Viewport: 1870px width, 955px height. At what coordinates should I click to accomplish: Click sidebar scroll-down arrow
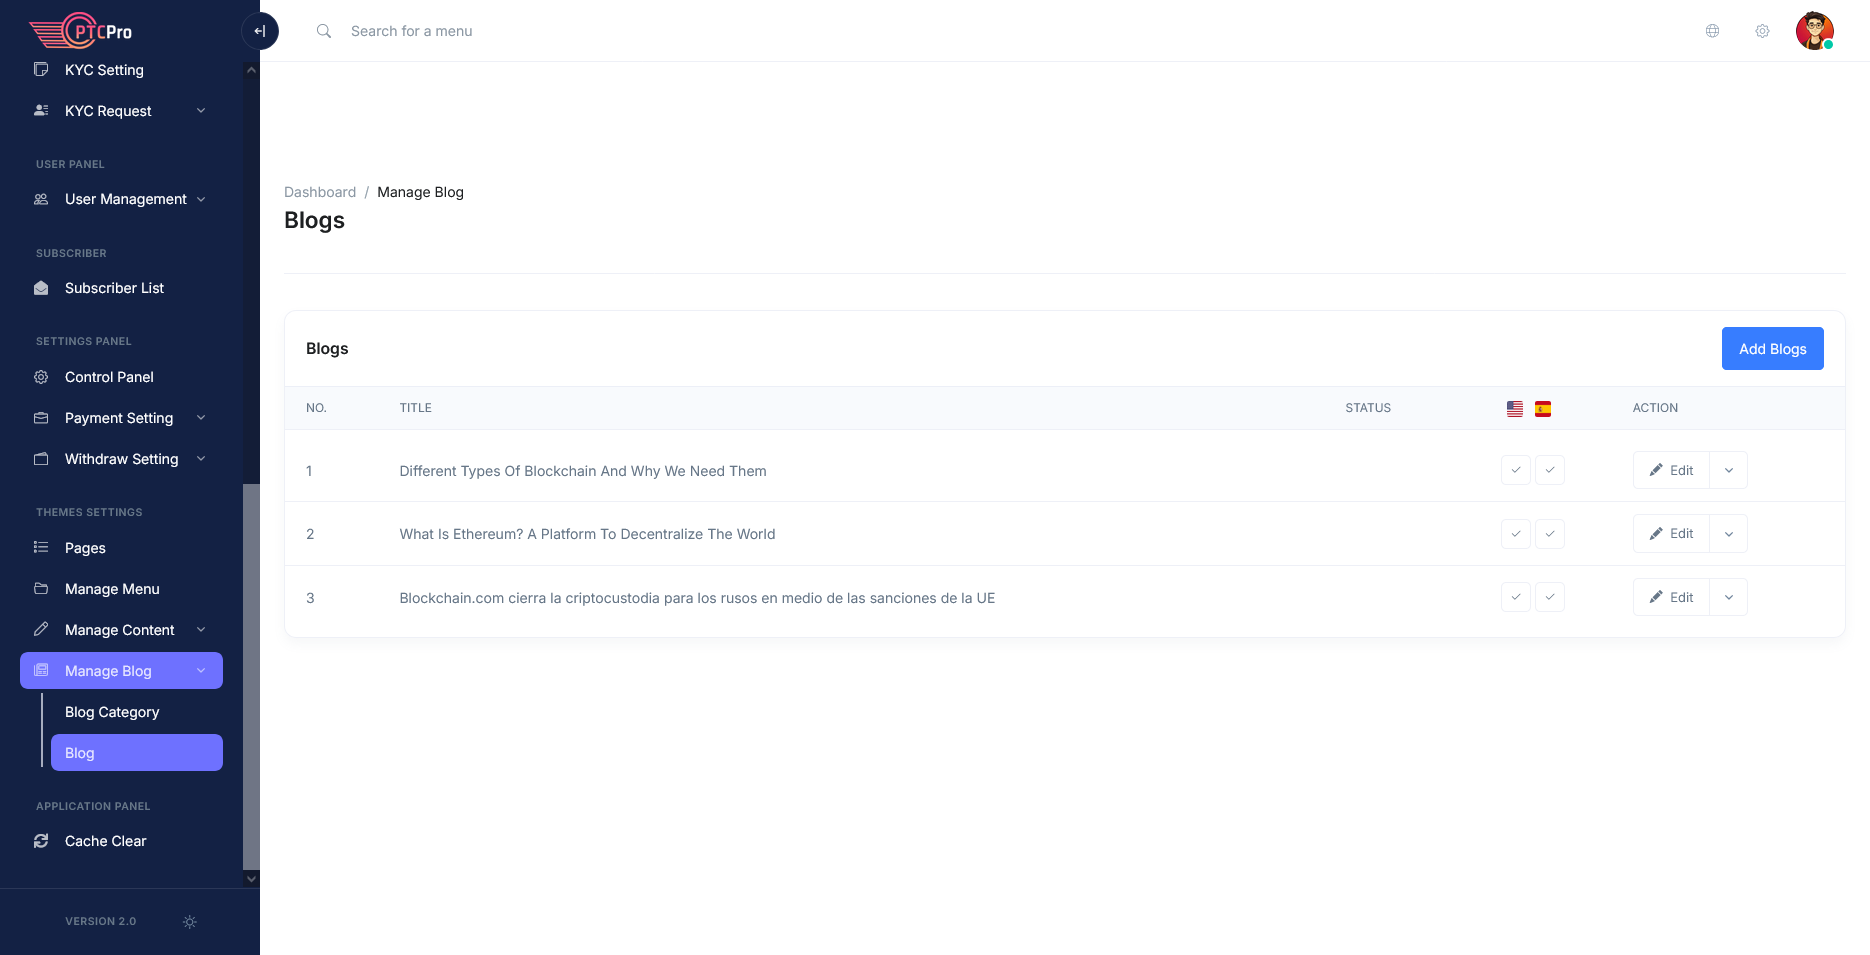click(251, 879)
